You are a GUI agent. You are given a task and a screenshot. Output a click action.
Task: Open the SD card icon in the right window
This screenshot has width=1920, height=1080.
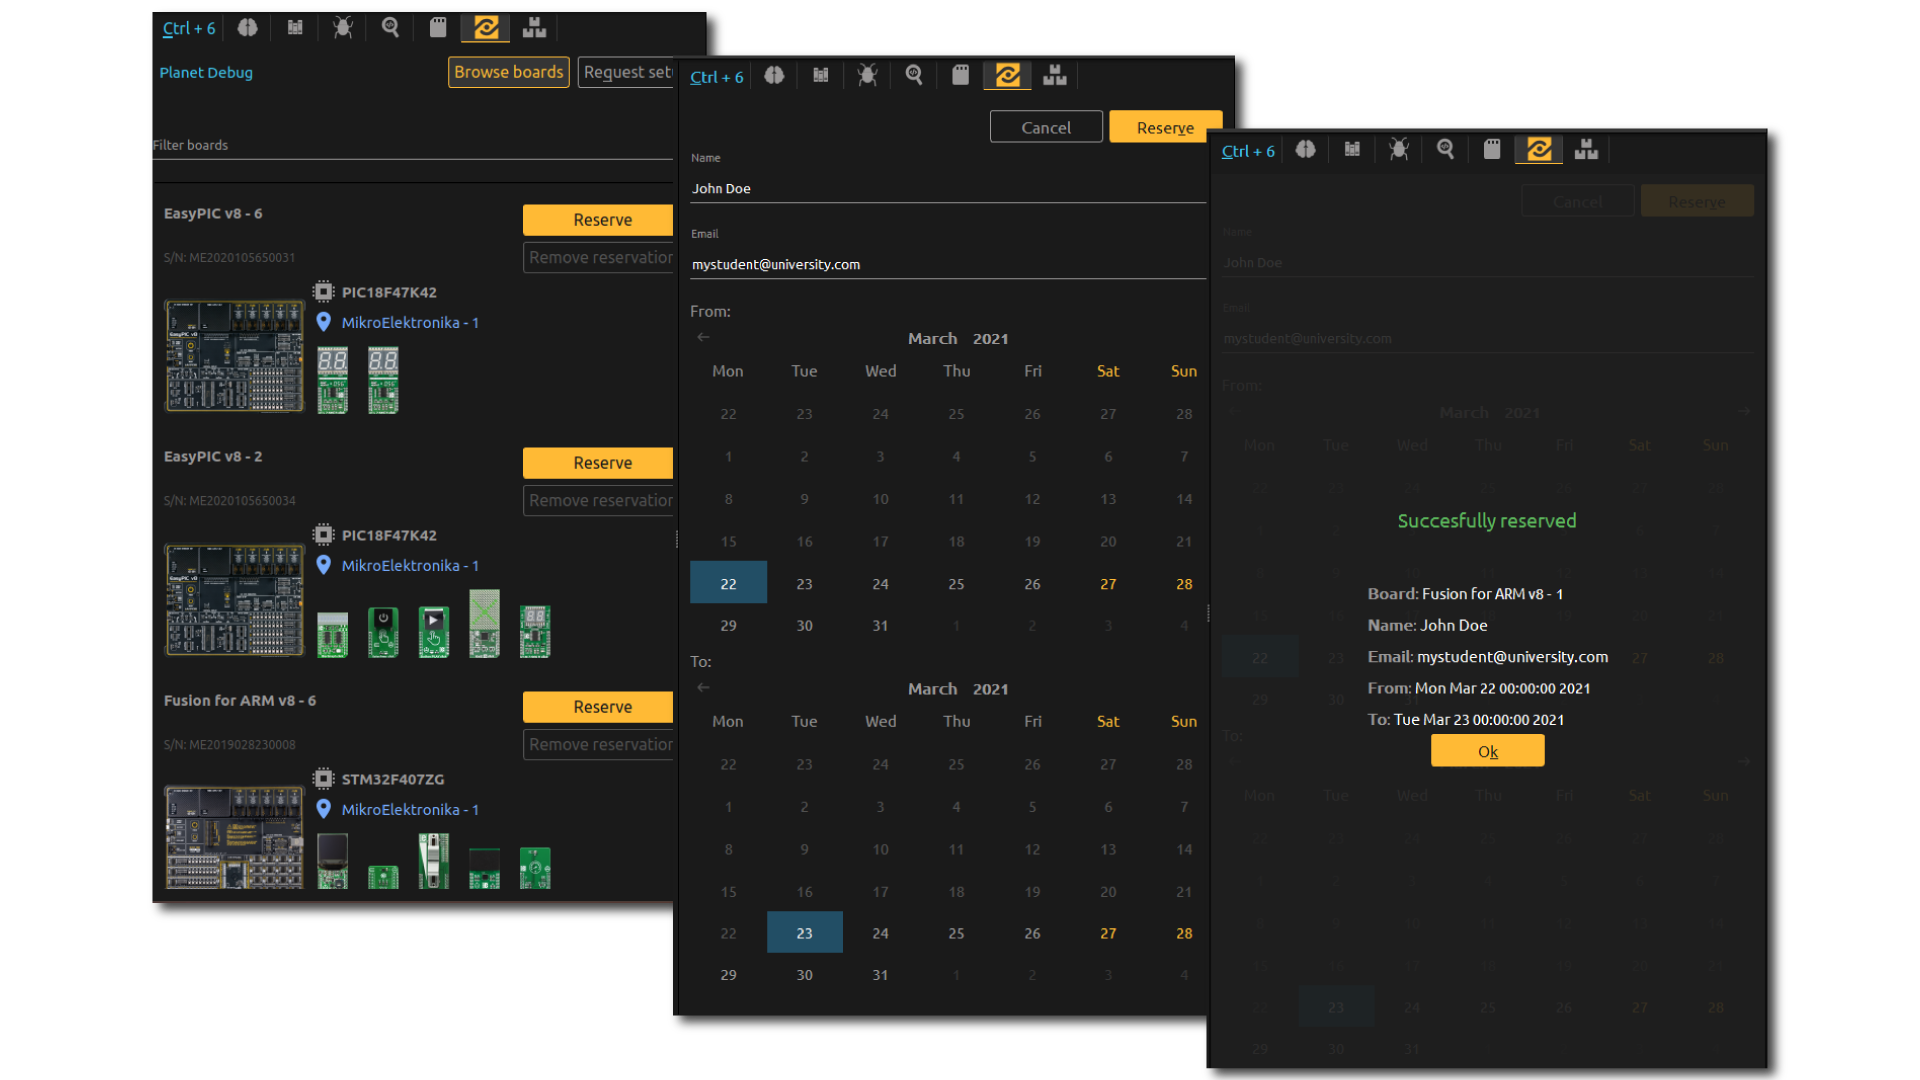click(1492, 150)
